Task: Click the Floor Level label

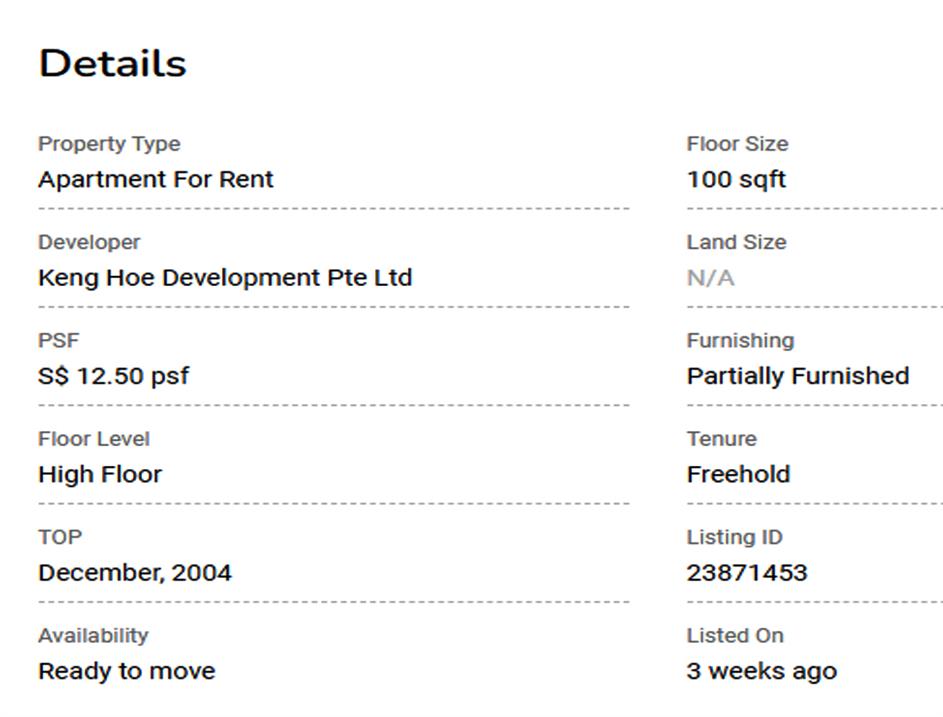Action: coord(93,439)
